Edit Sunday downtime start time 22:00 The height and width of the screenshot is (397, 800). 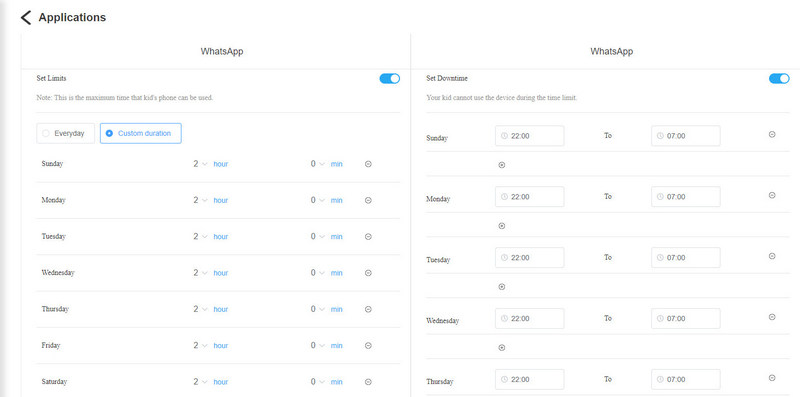(530, 136)
